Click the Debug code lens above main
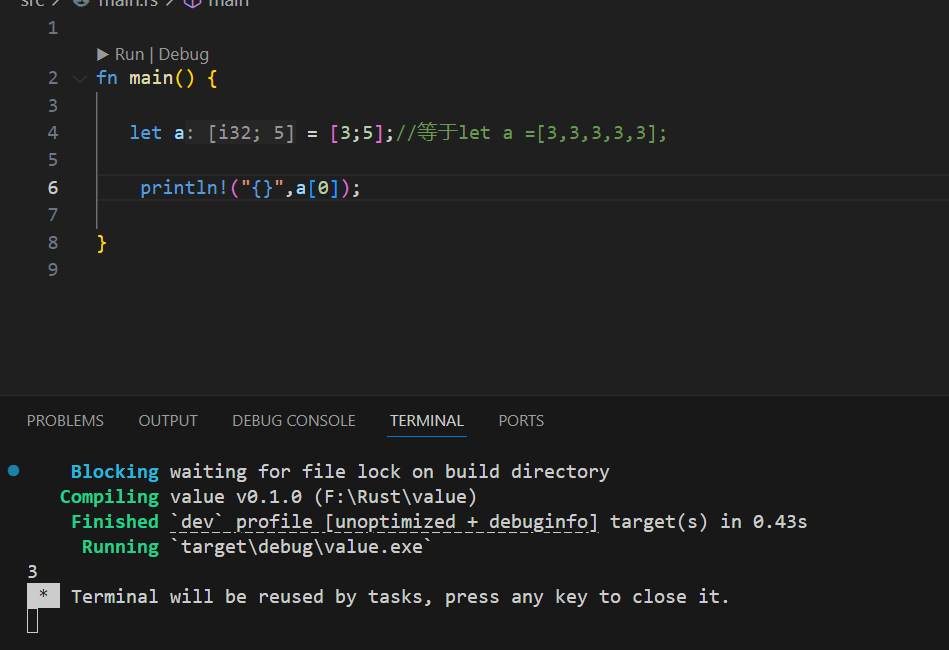The width and height of the screenshot is (949, 650). (x=183, y=54)
